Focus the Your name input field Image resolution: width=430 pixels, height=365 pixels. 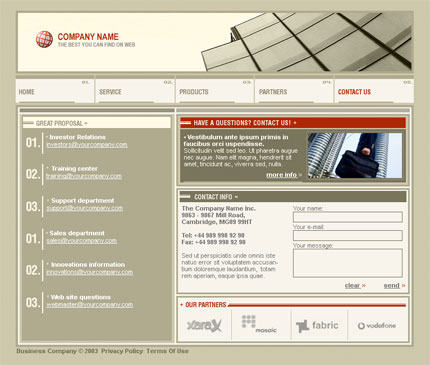point(348,217)
